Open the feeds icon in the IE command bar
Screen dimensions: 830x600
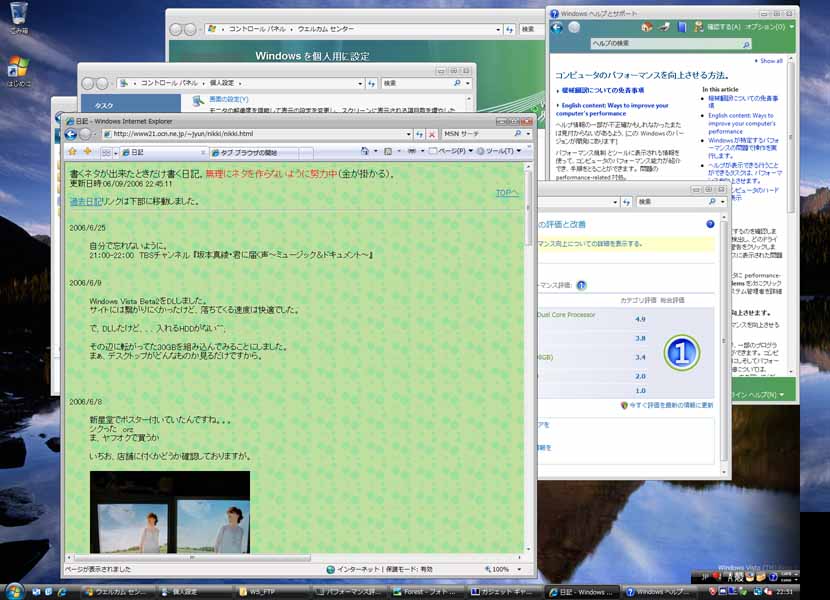tap(388, 151)
